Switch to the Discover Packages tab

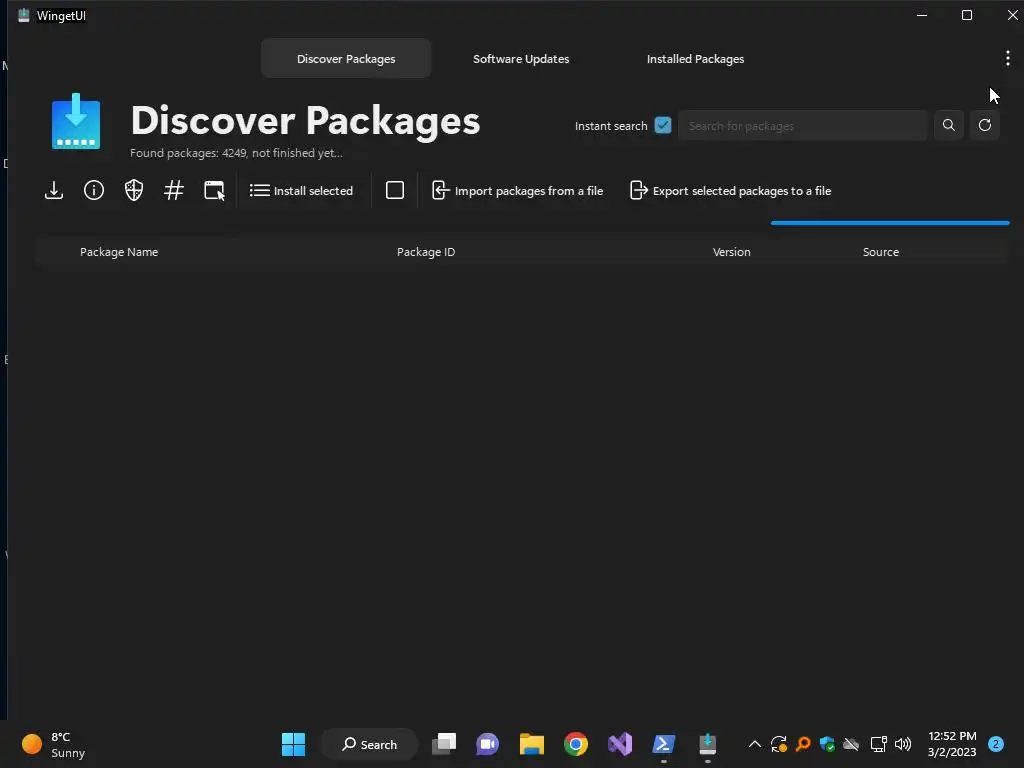(x=346, y=59)
